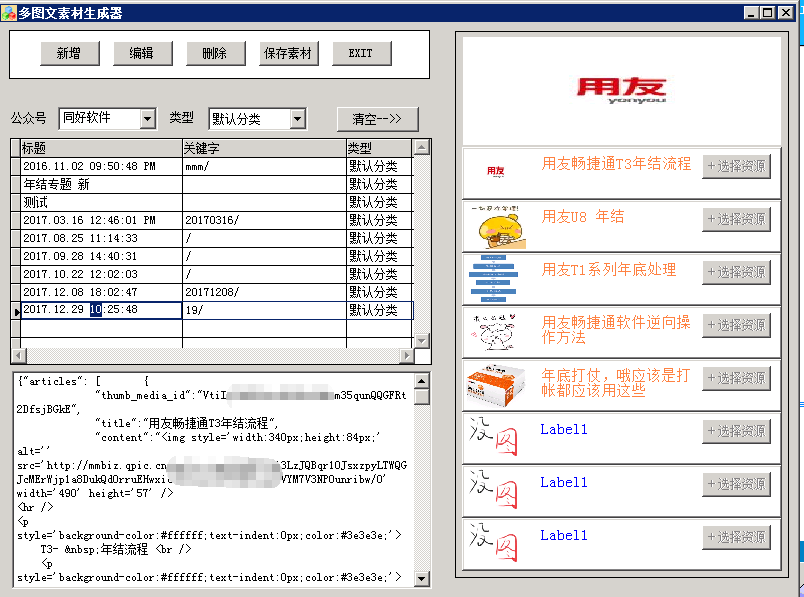Maximize the 多图文素材生成器 window
The height and width of the screenshot is (597, 804).
click(x=768, y=13)
